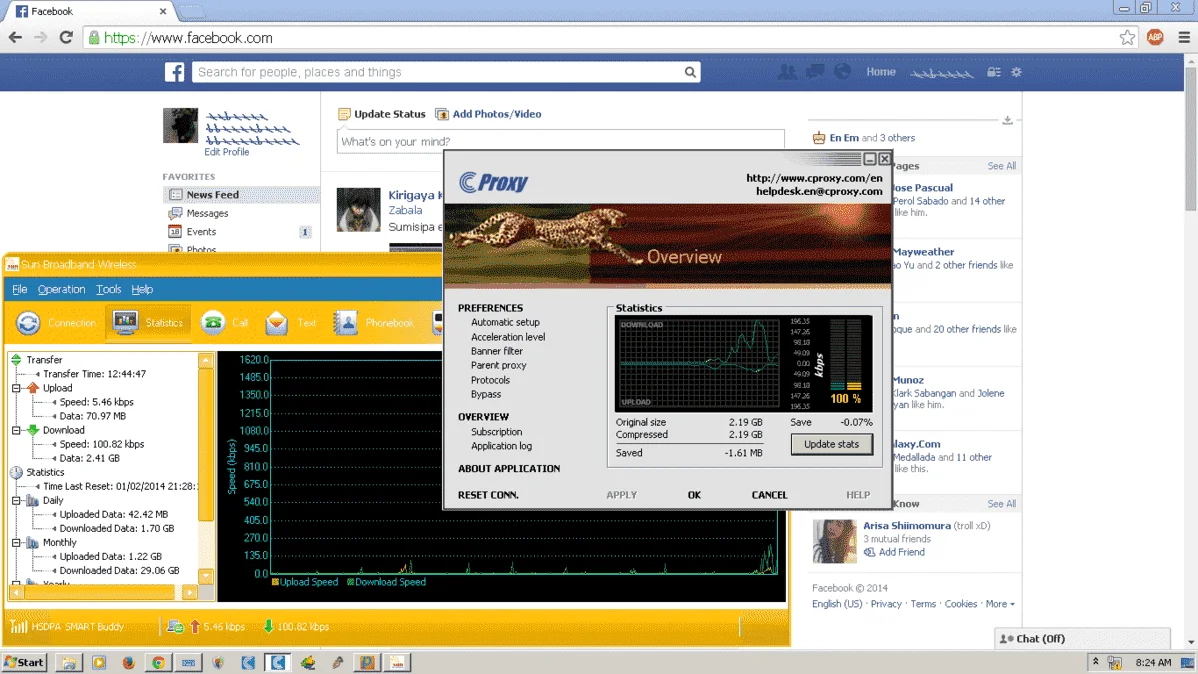Click OK in CProxy dialog

pos(694,495)
